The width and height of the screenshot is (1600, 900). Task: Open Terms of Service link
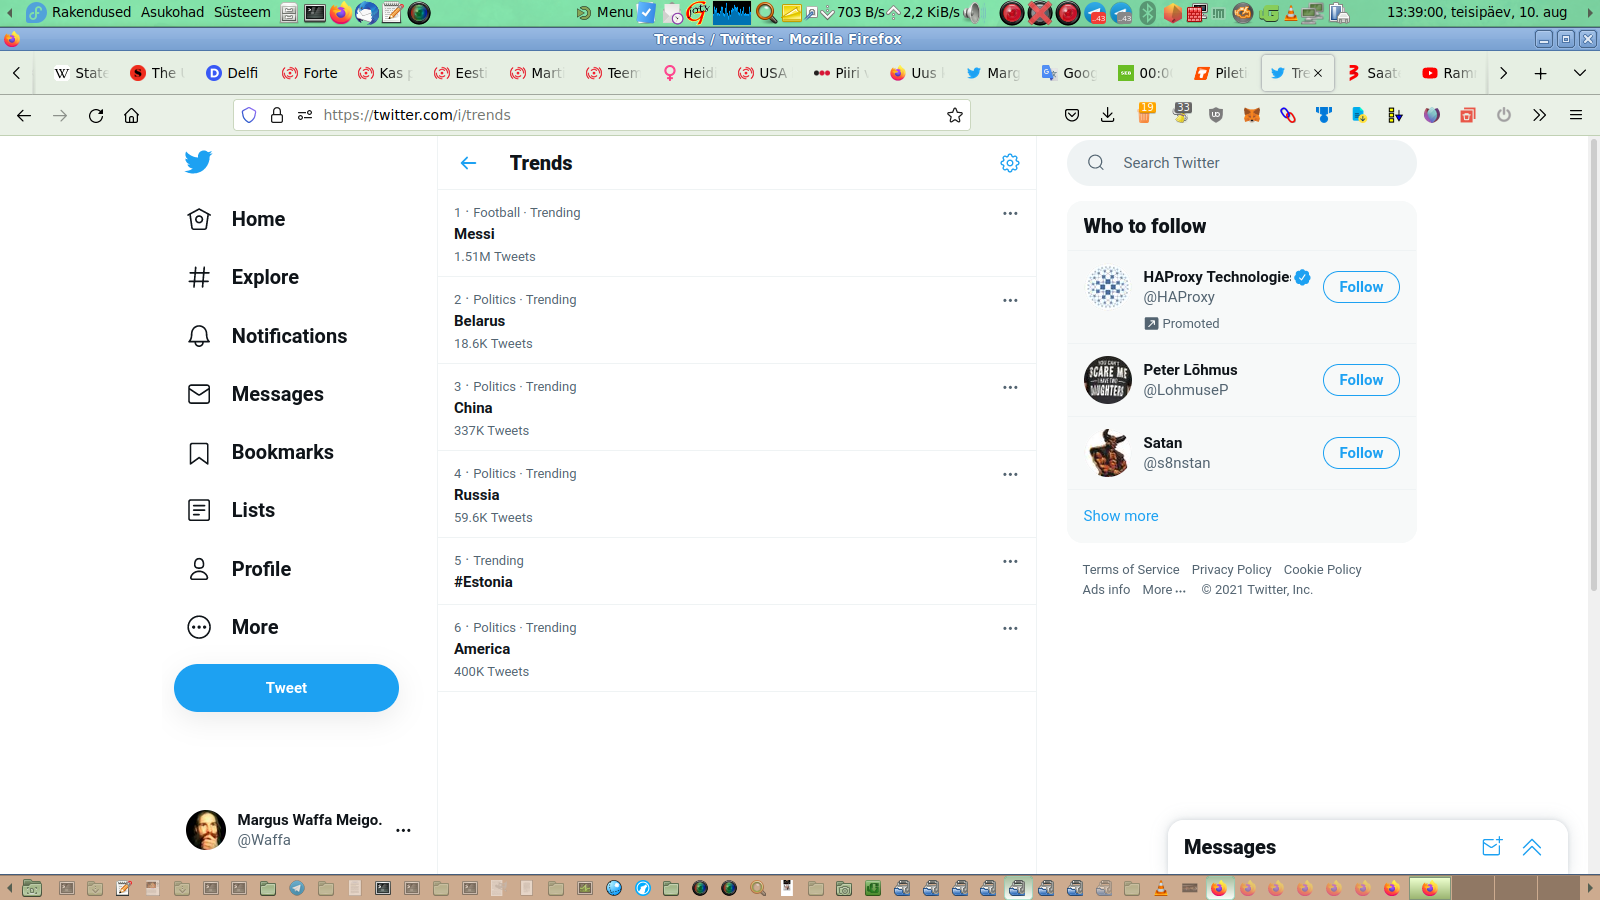[1131, 570]
